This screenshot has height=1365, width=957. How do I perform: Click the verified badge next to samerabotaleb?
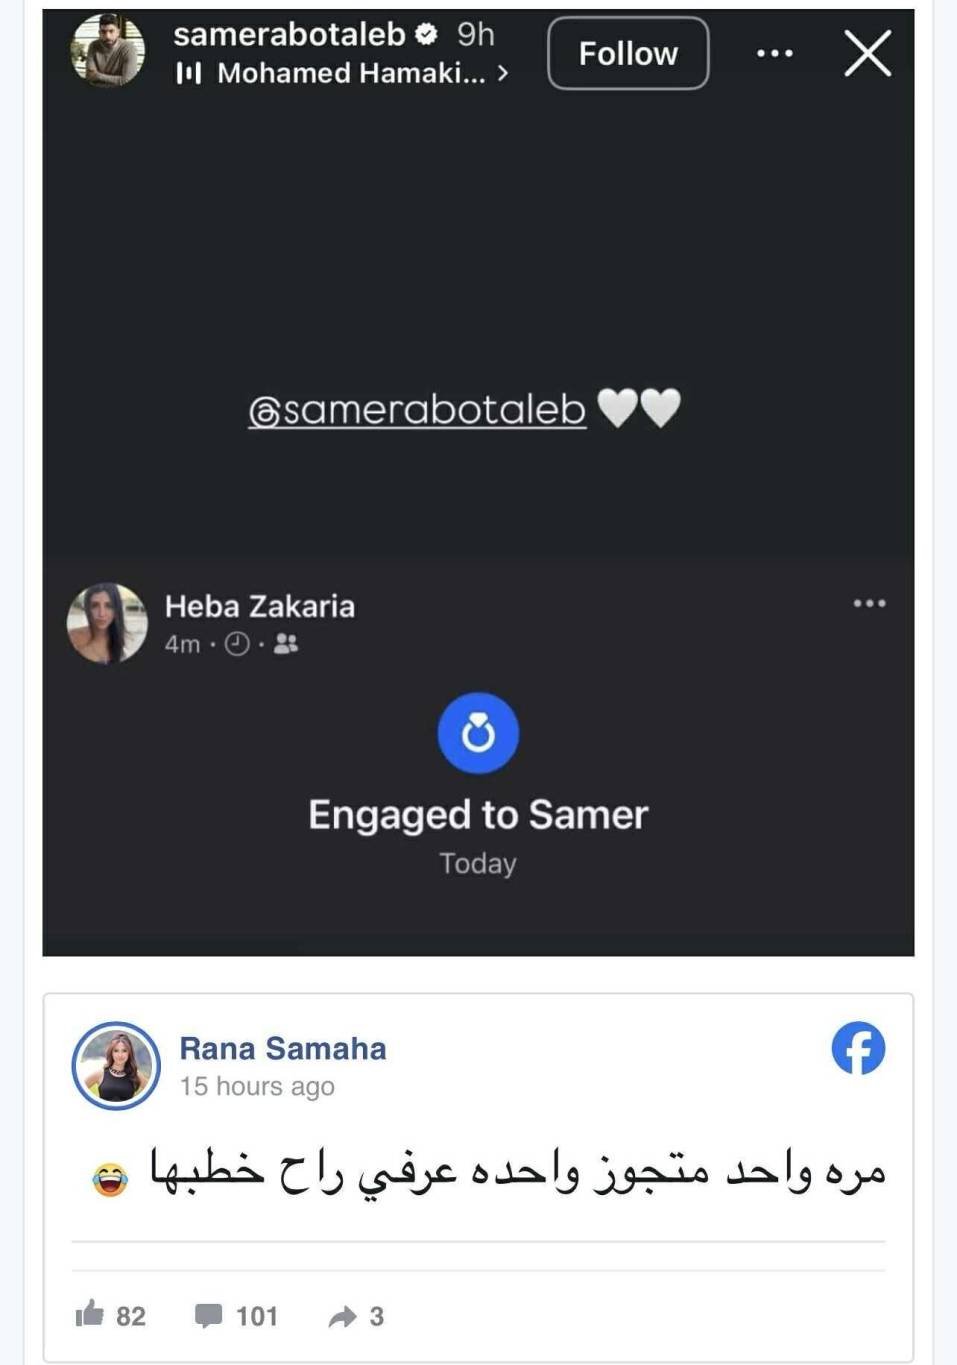427,34
